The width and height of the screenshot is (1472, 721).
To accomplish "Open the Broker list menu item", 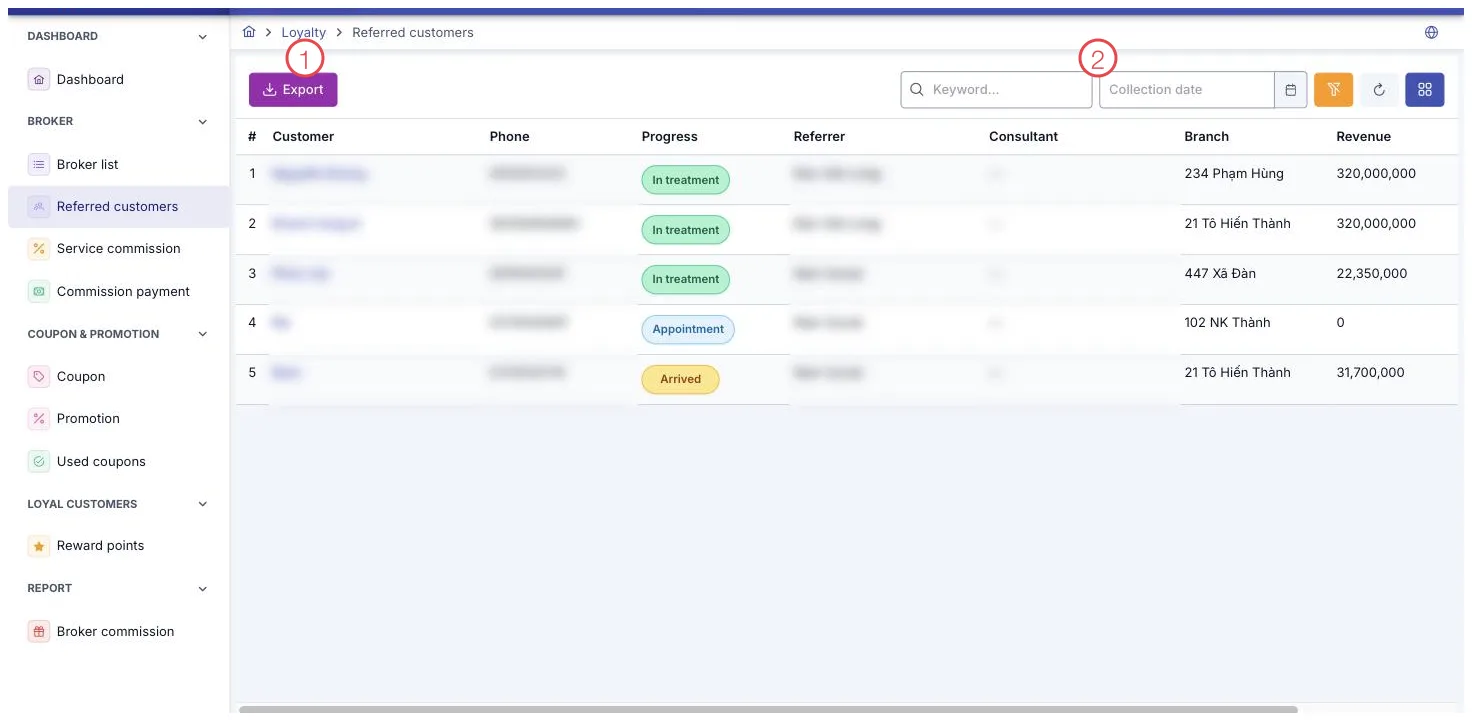I will point(118,164).
